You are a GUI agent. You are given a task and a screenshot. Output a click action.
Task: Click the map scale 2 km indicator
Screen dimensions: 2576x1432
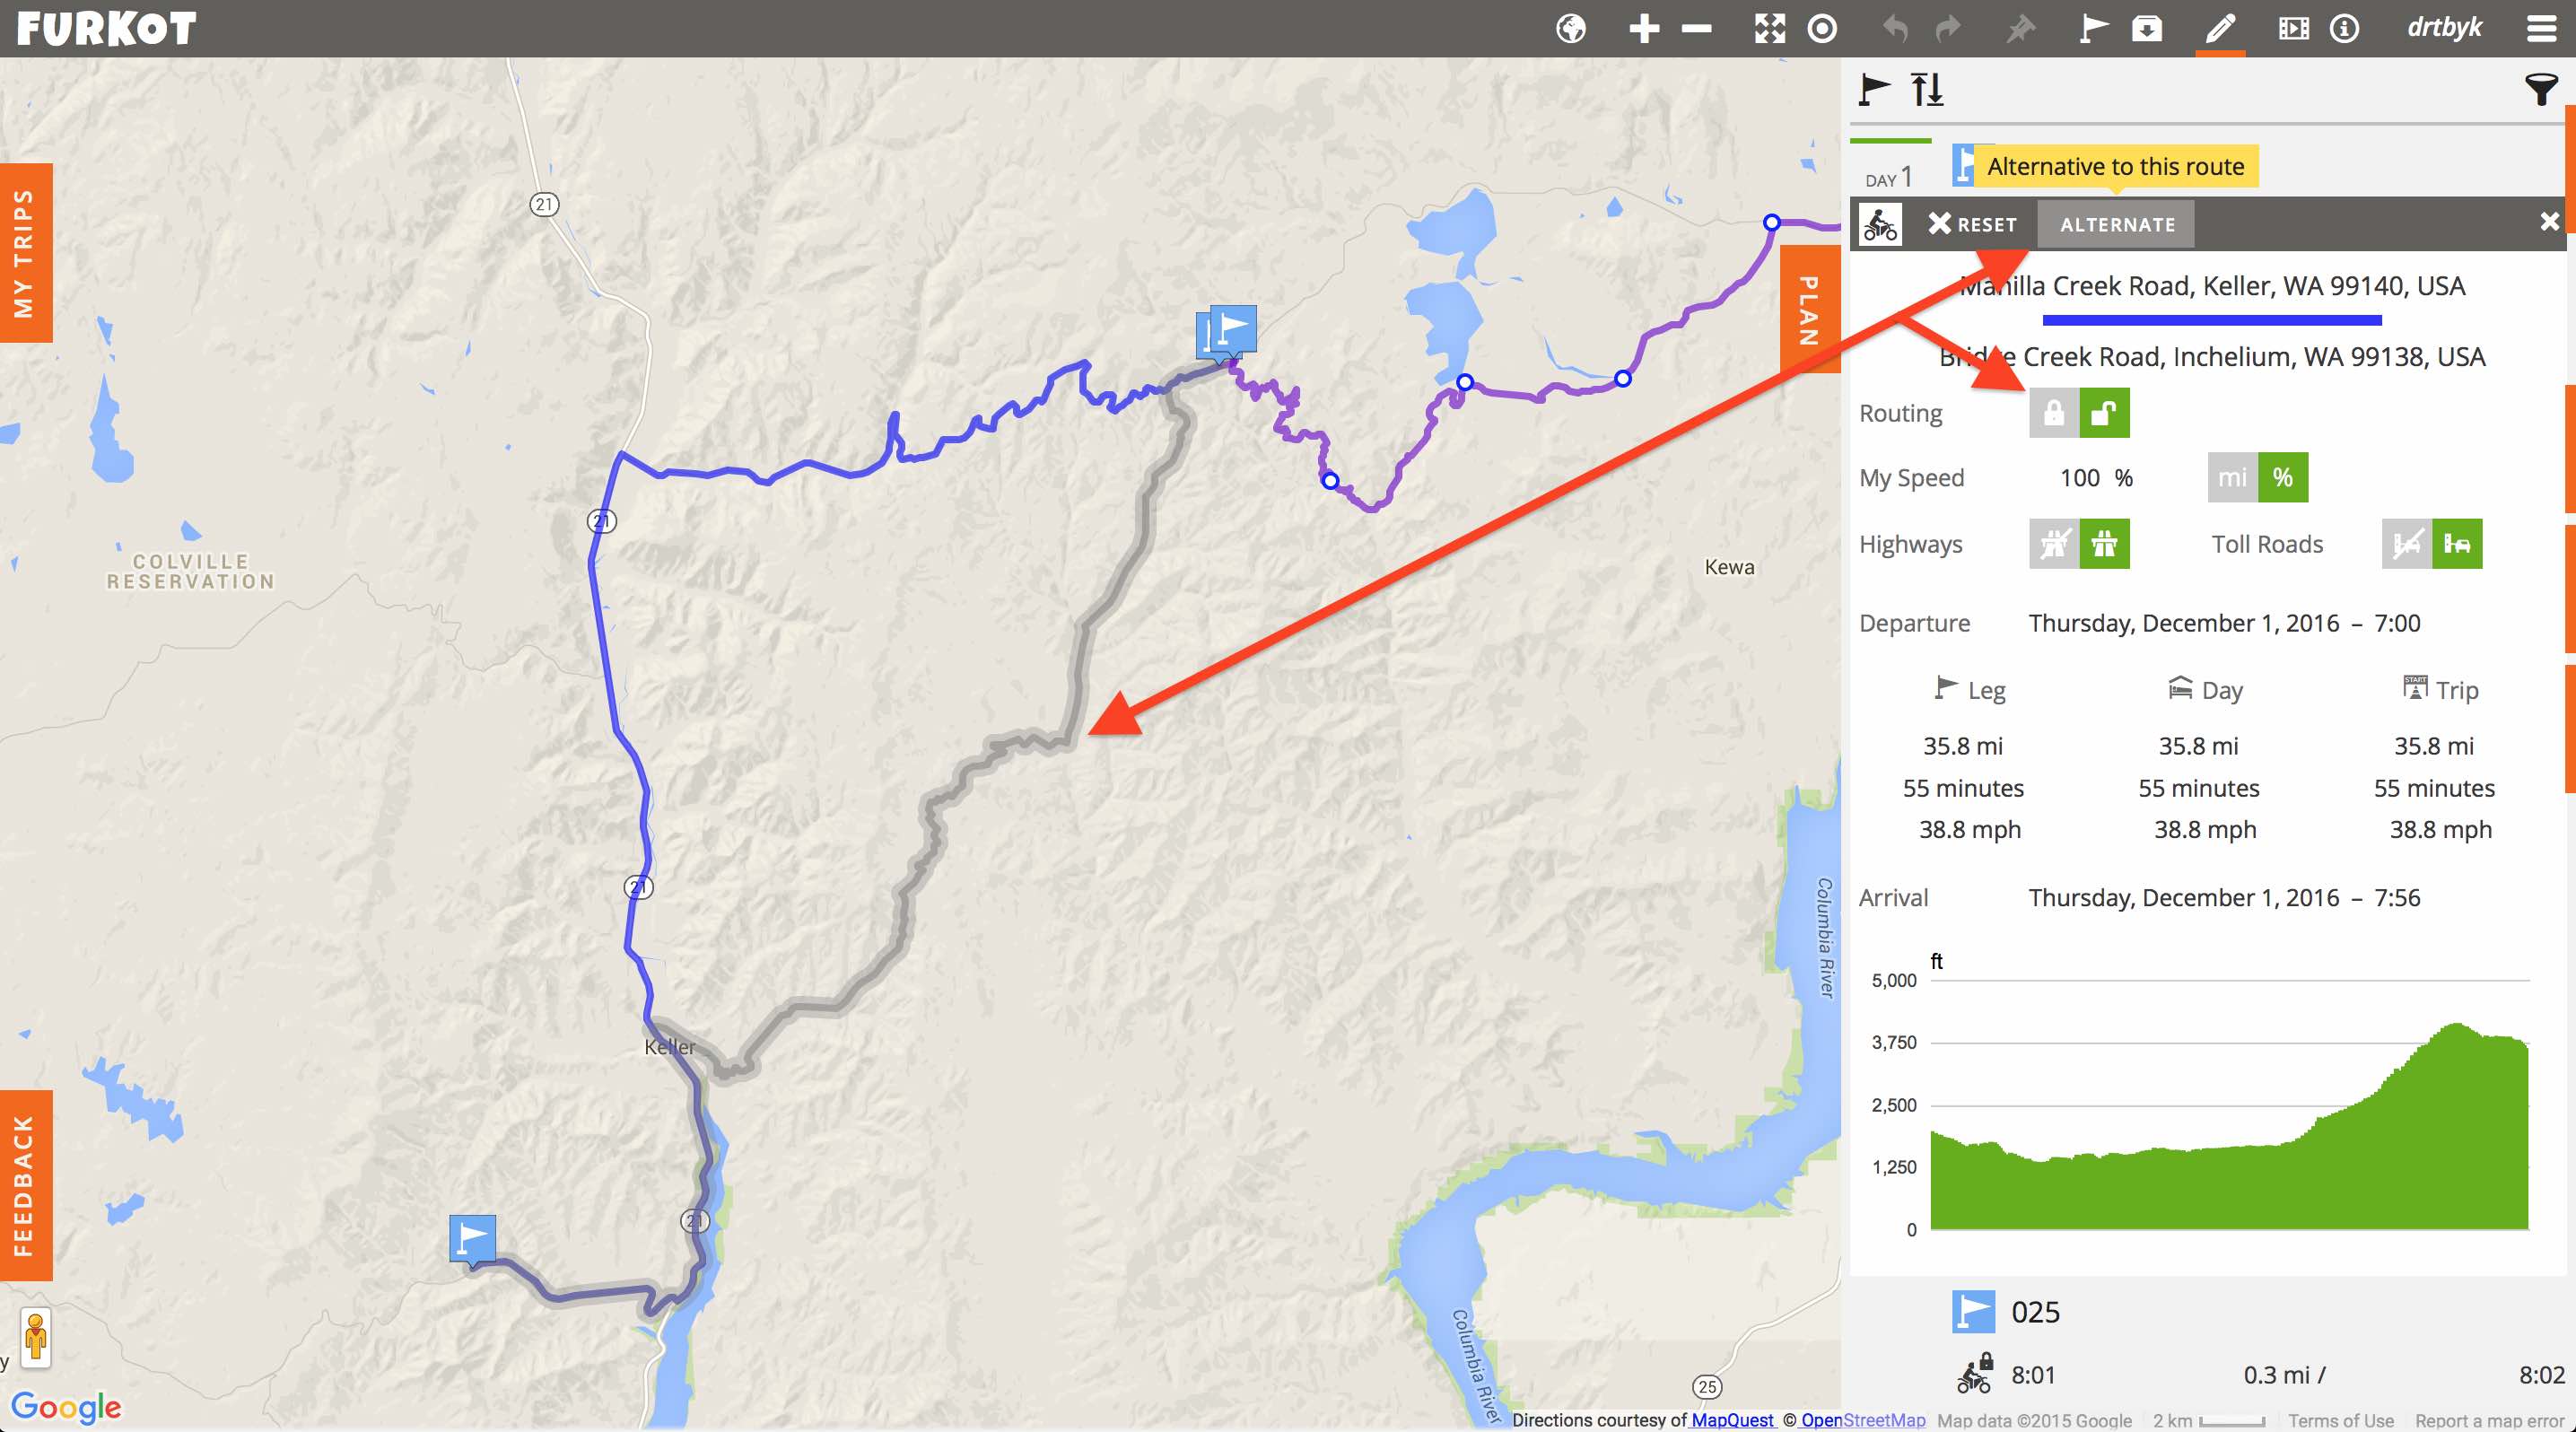click(x=2209, y=1421)
